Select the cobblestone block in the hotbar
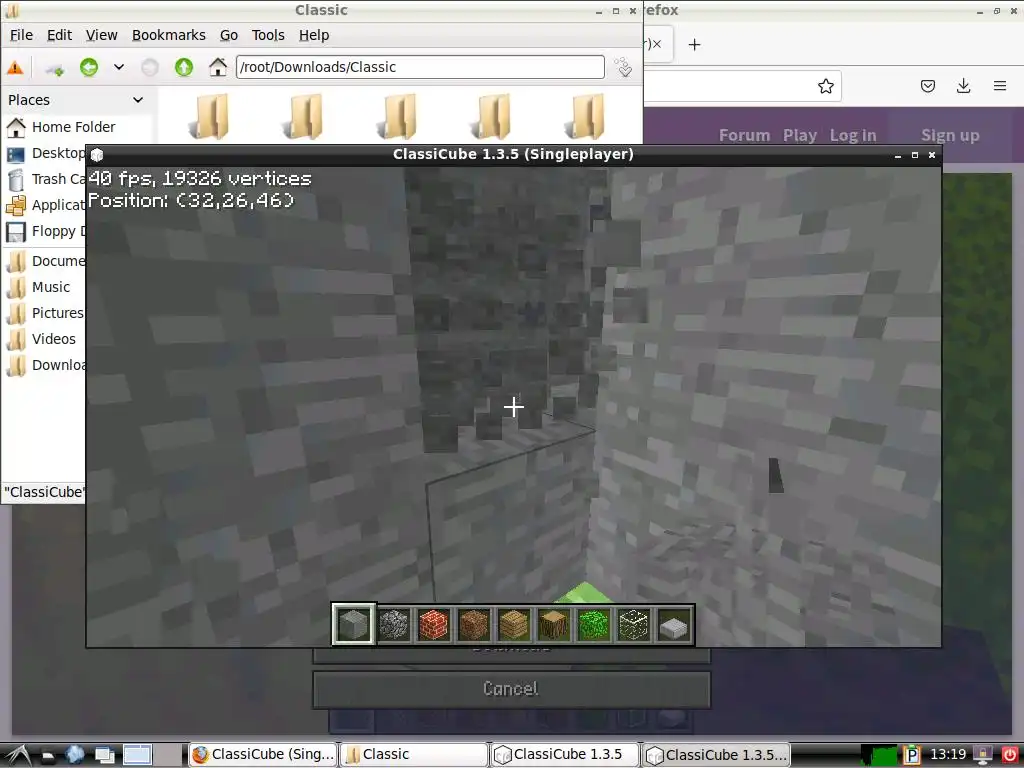The width and height of the screenshot is (1024, 768). tap(394, 624)
